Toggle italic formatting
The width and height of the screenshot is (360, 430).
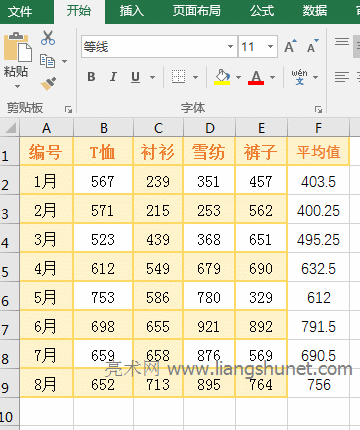tap(113, 77)
